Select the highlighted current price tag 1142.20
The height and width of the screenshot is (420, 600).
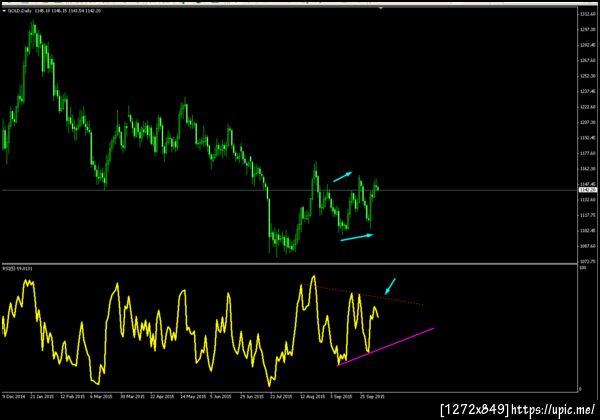[587, 190]
